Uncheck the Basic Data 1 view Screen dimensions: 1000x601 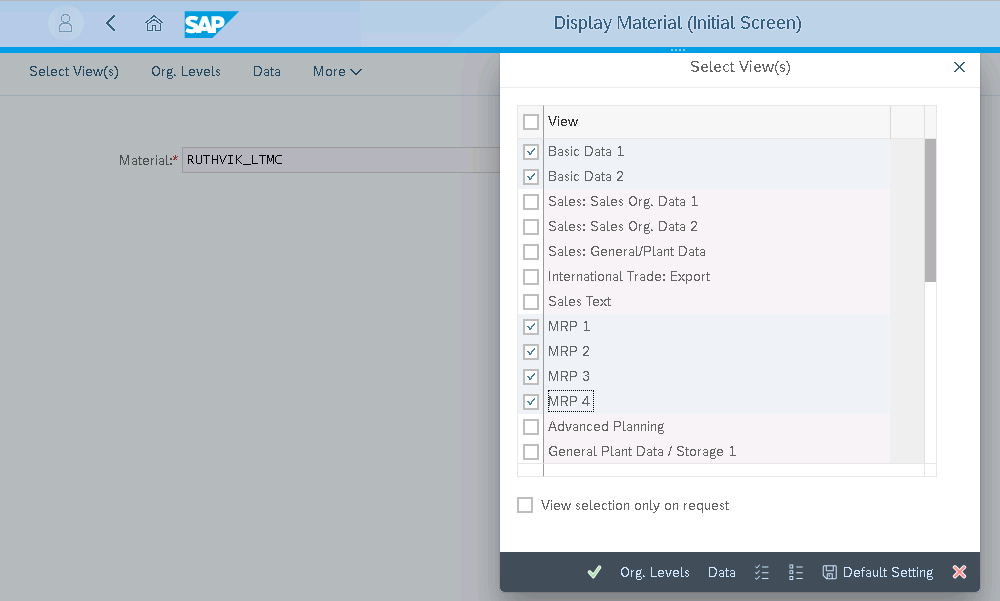[530, 151]
